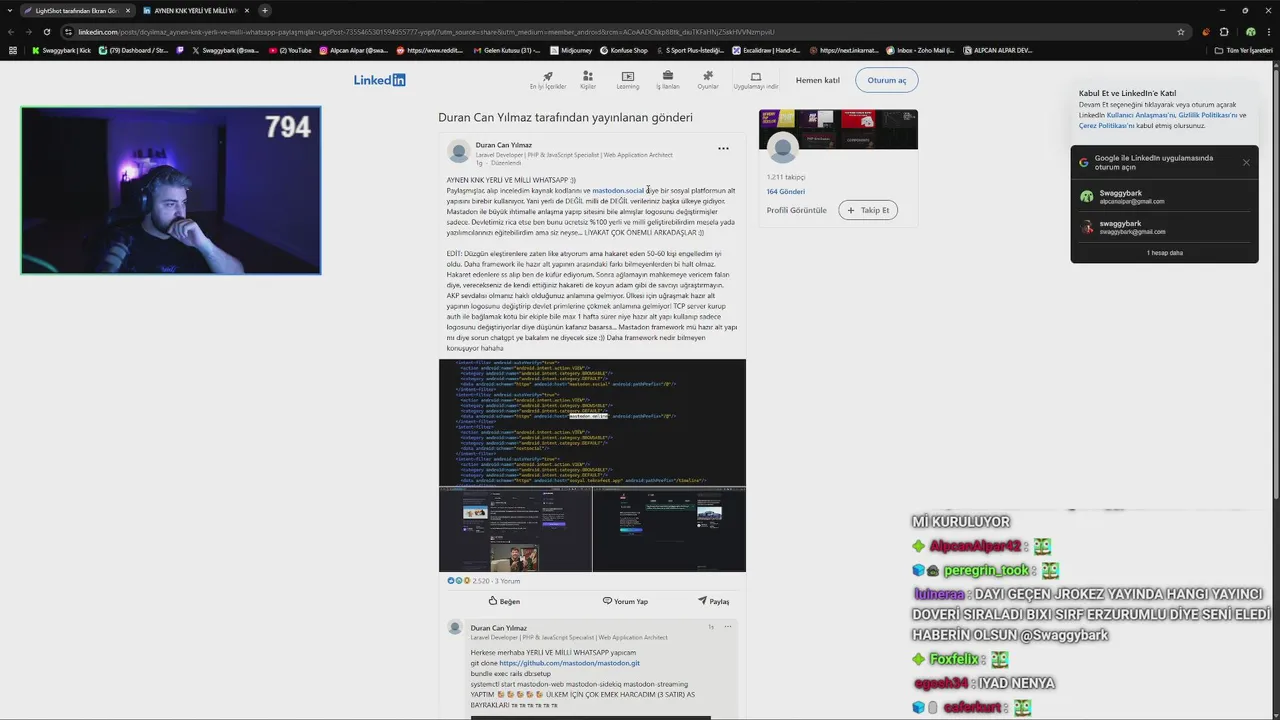The image size is (1280, 720).
Task: Click the Yorum Yap comment button
Action: click(625, 601)
